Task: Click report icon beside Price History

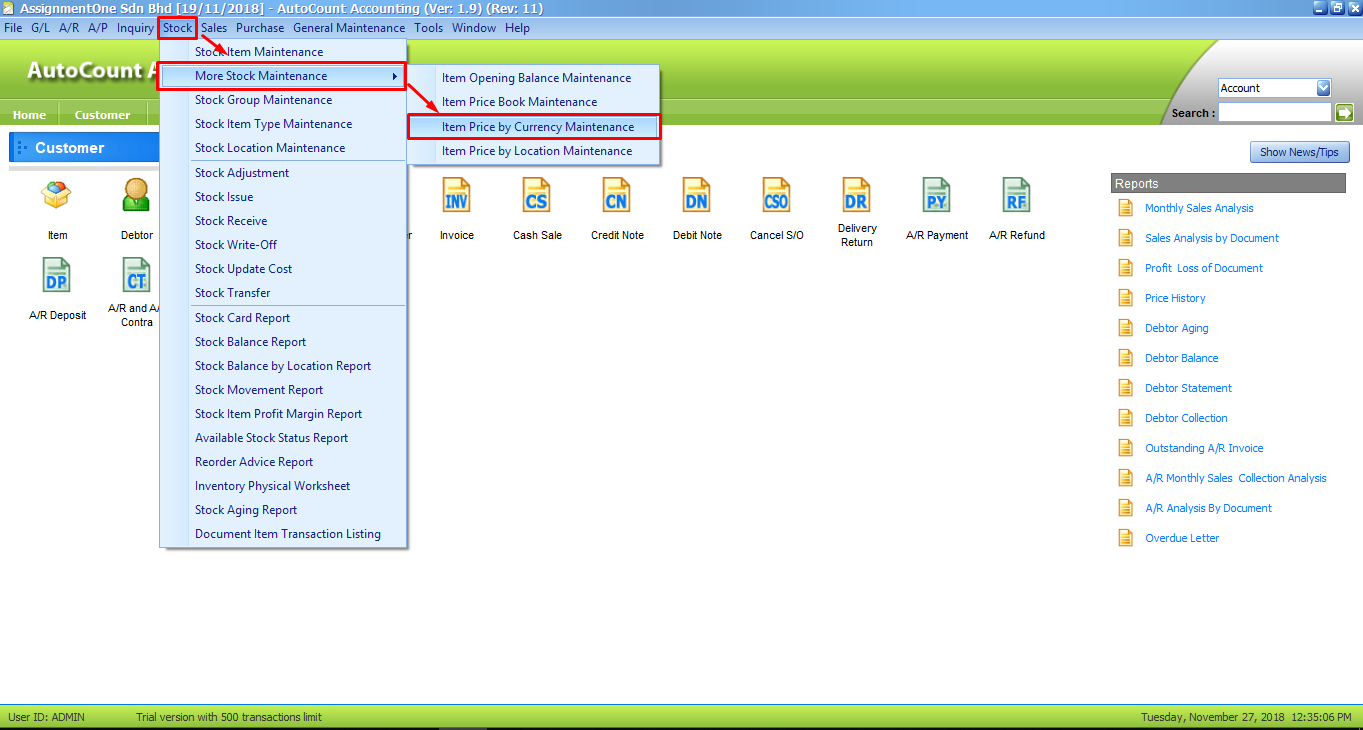Action: [1125, 298]
